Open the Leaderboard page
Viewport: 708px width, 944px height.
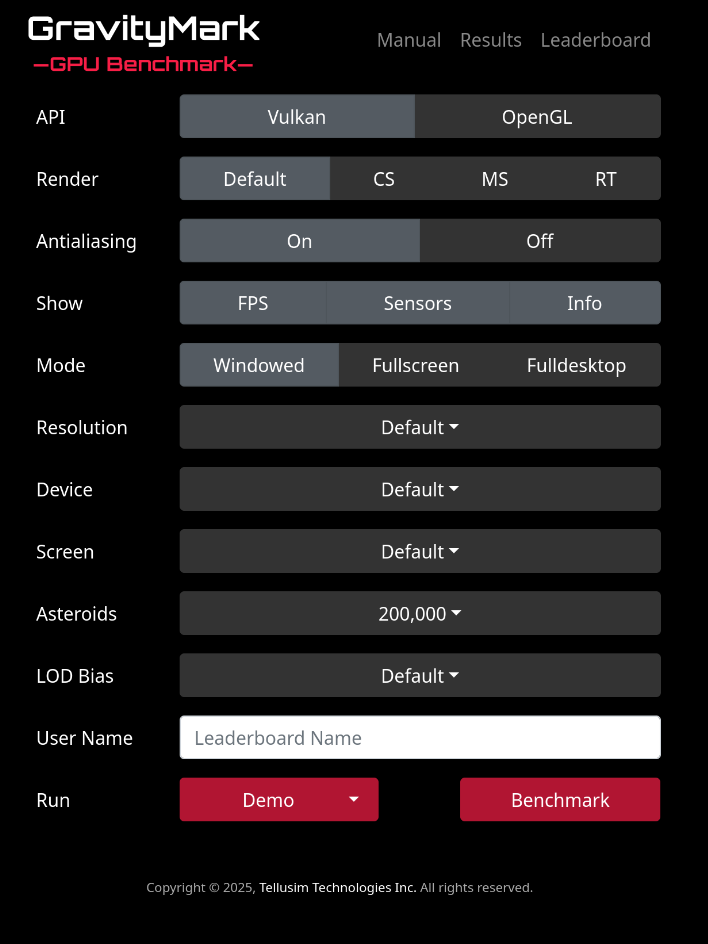[595, 40]
